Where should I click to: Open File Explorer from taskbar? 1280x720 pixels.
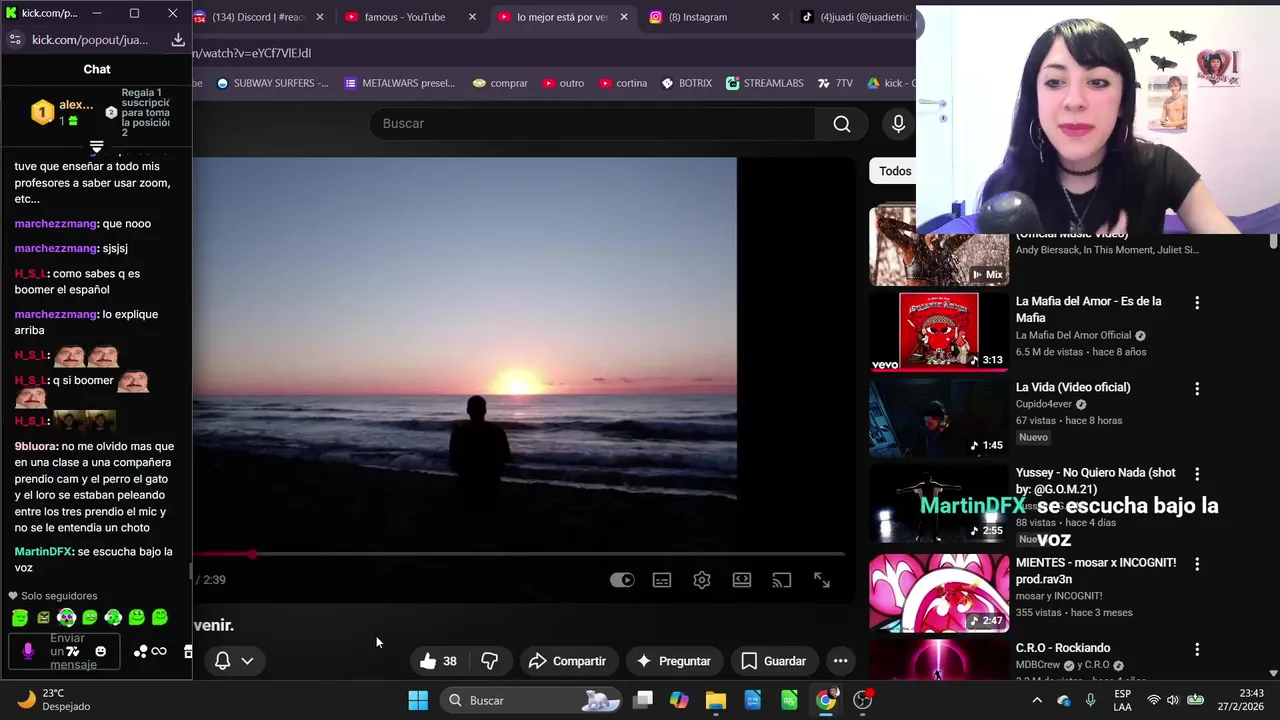coord(716,700)
